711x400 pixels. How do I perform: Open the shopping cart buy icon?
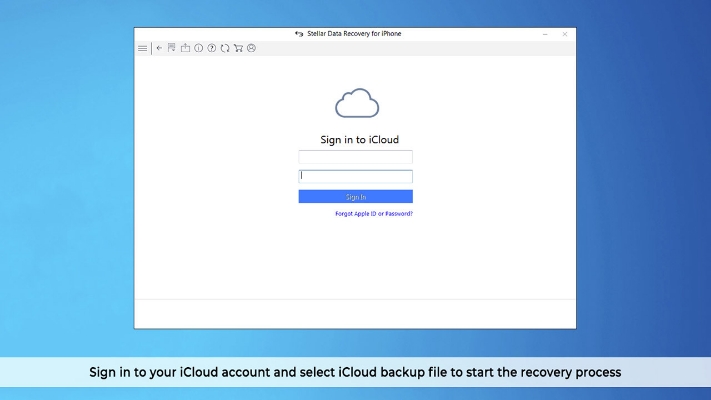point(238,48)
